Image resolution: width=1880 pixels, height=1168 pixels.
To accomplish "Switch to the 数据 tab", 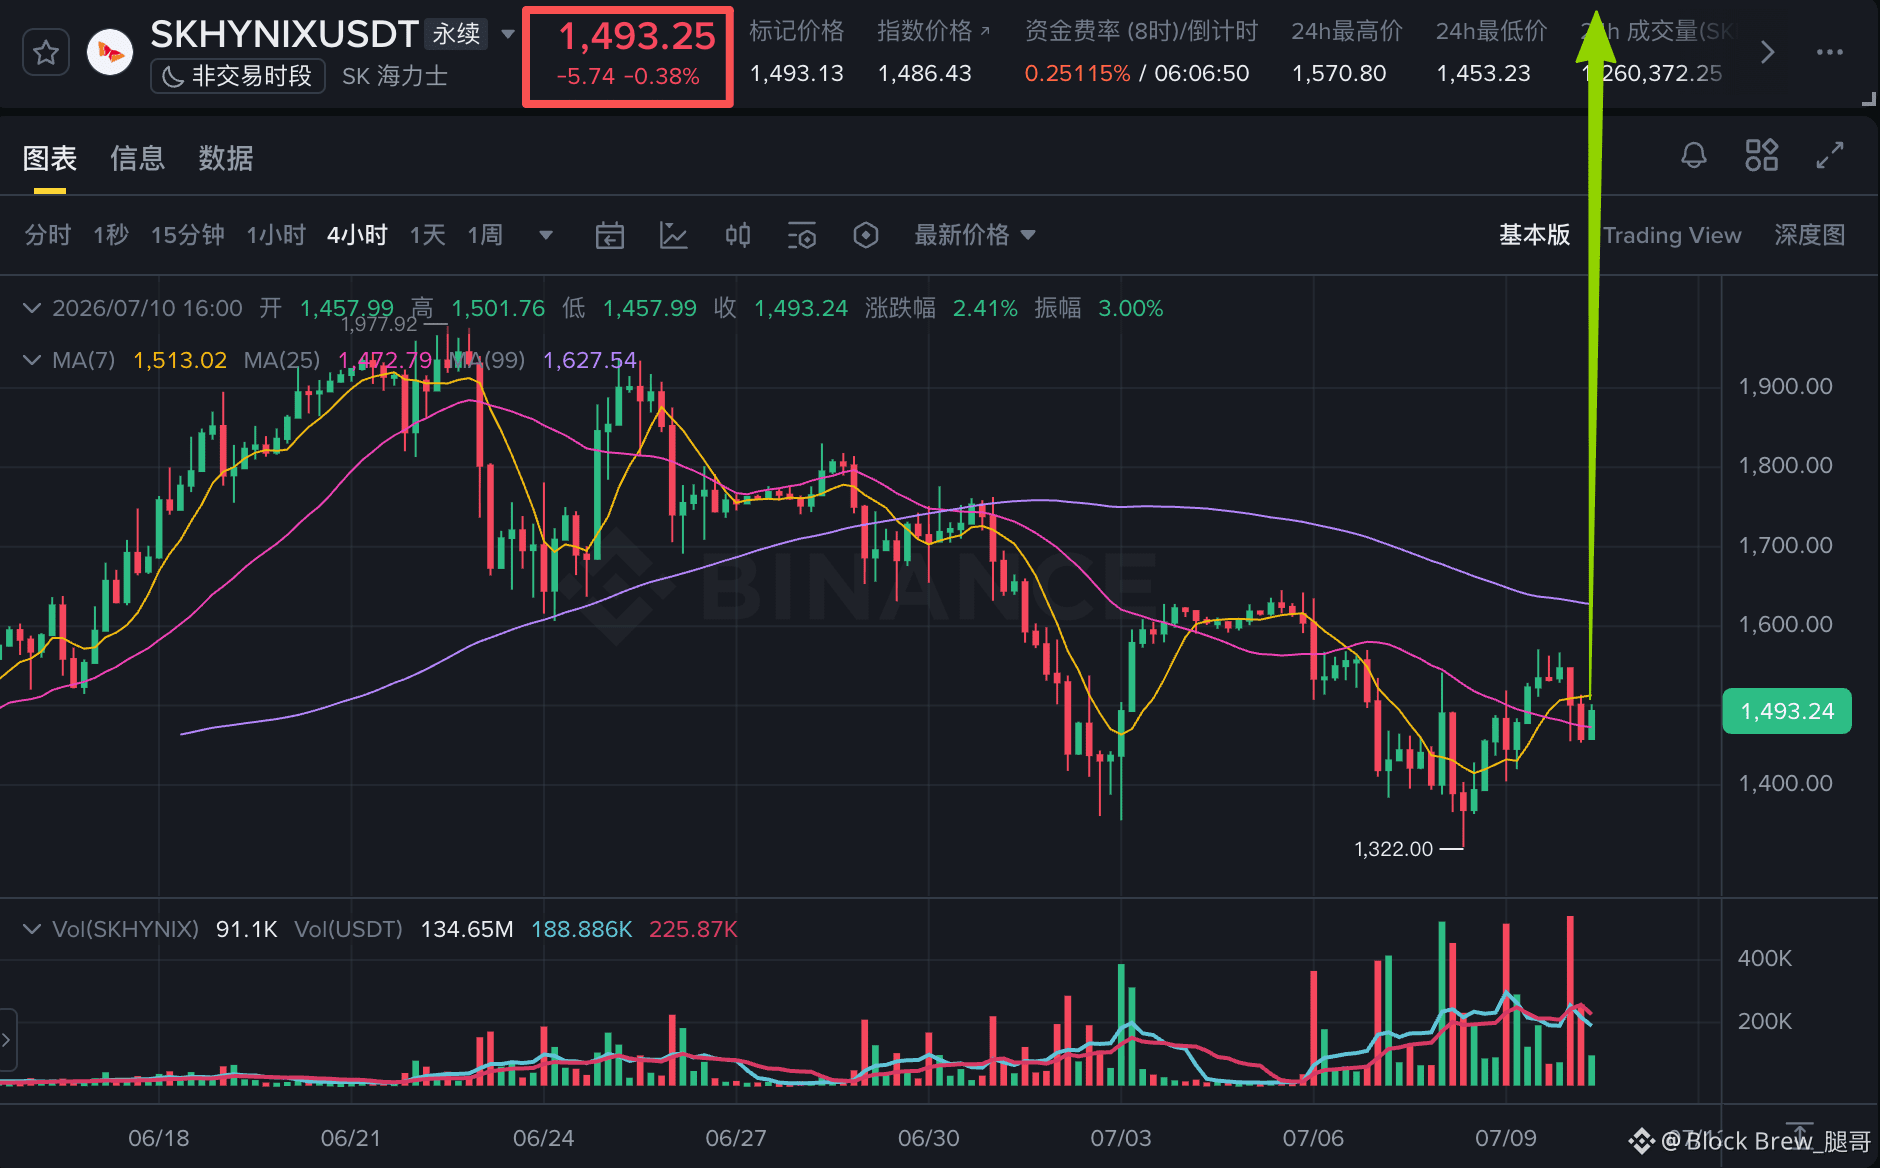I will [x=226, y=158].
